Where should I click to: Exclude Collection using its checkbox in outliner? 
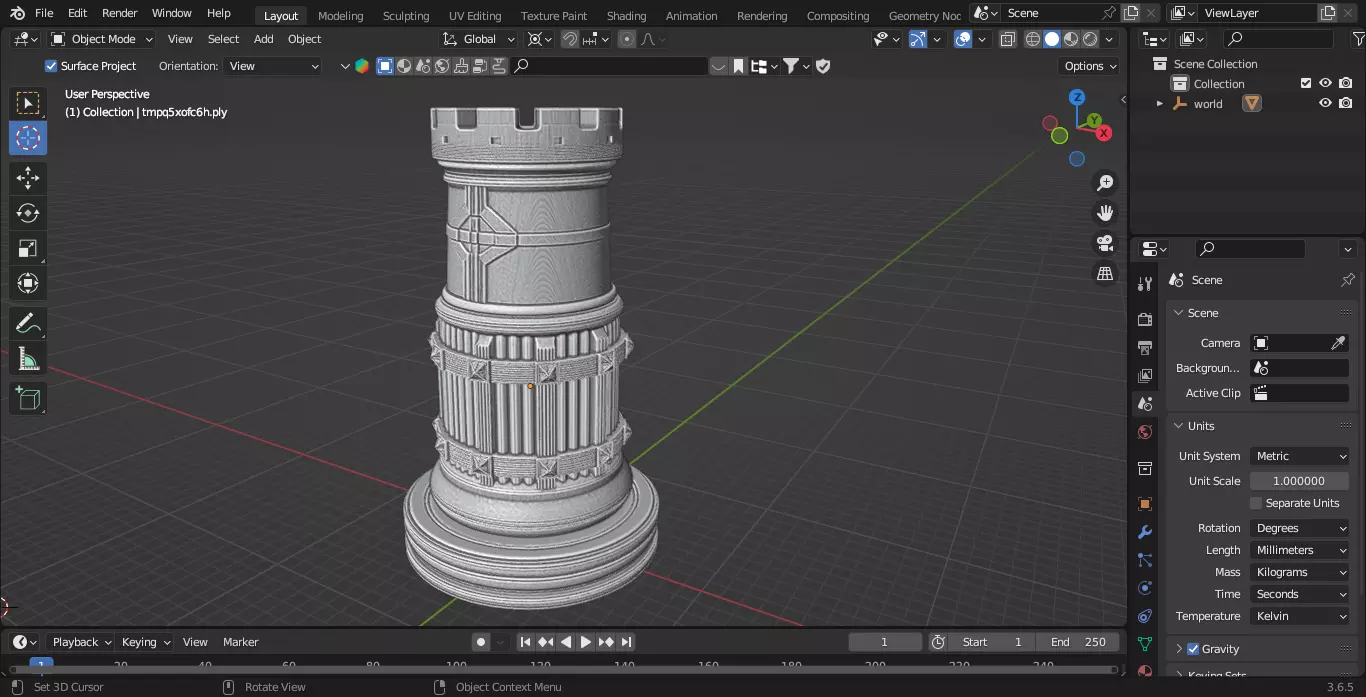[x=1305, y=84]
